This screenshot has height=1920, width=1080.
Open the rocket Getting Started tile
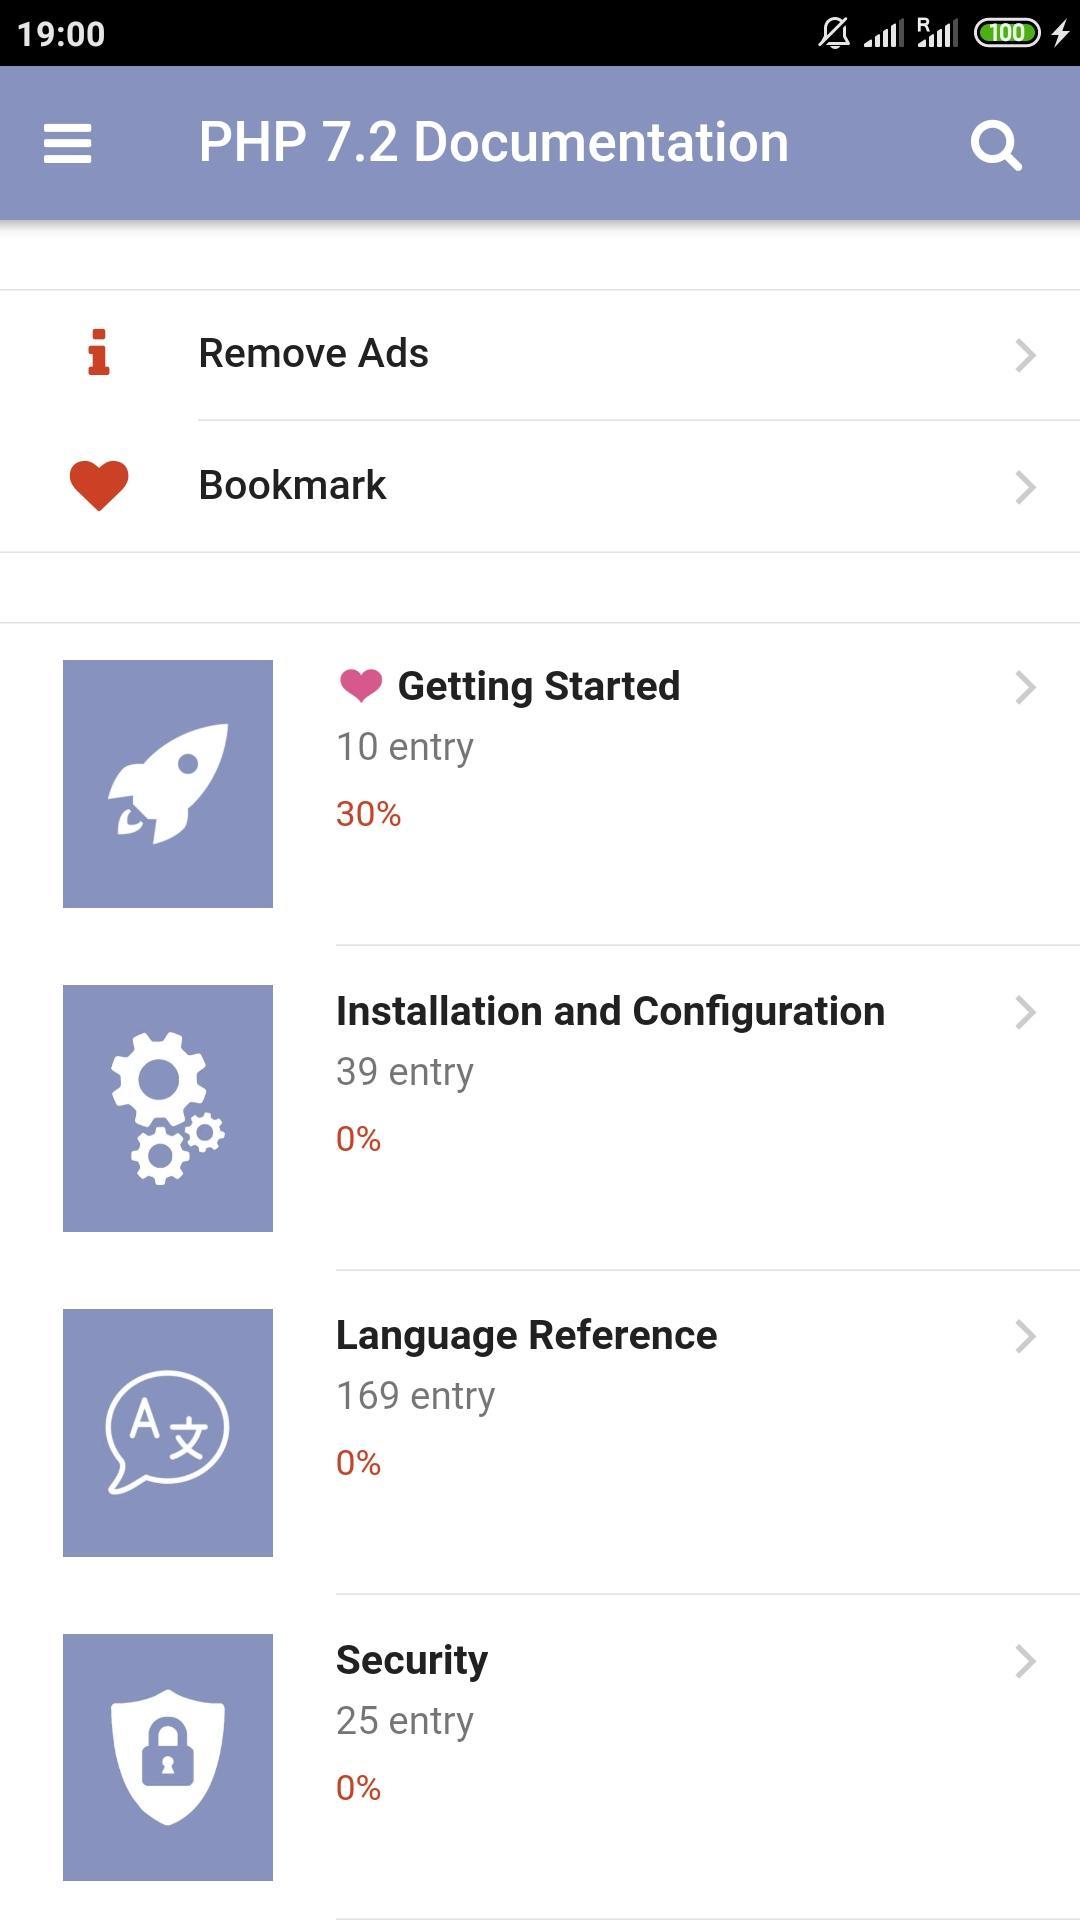[x=168, y=784]
